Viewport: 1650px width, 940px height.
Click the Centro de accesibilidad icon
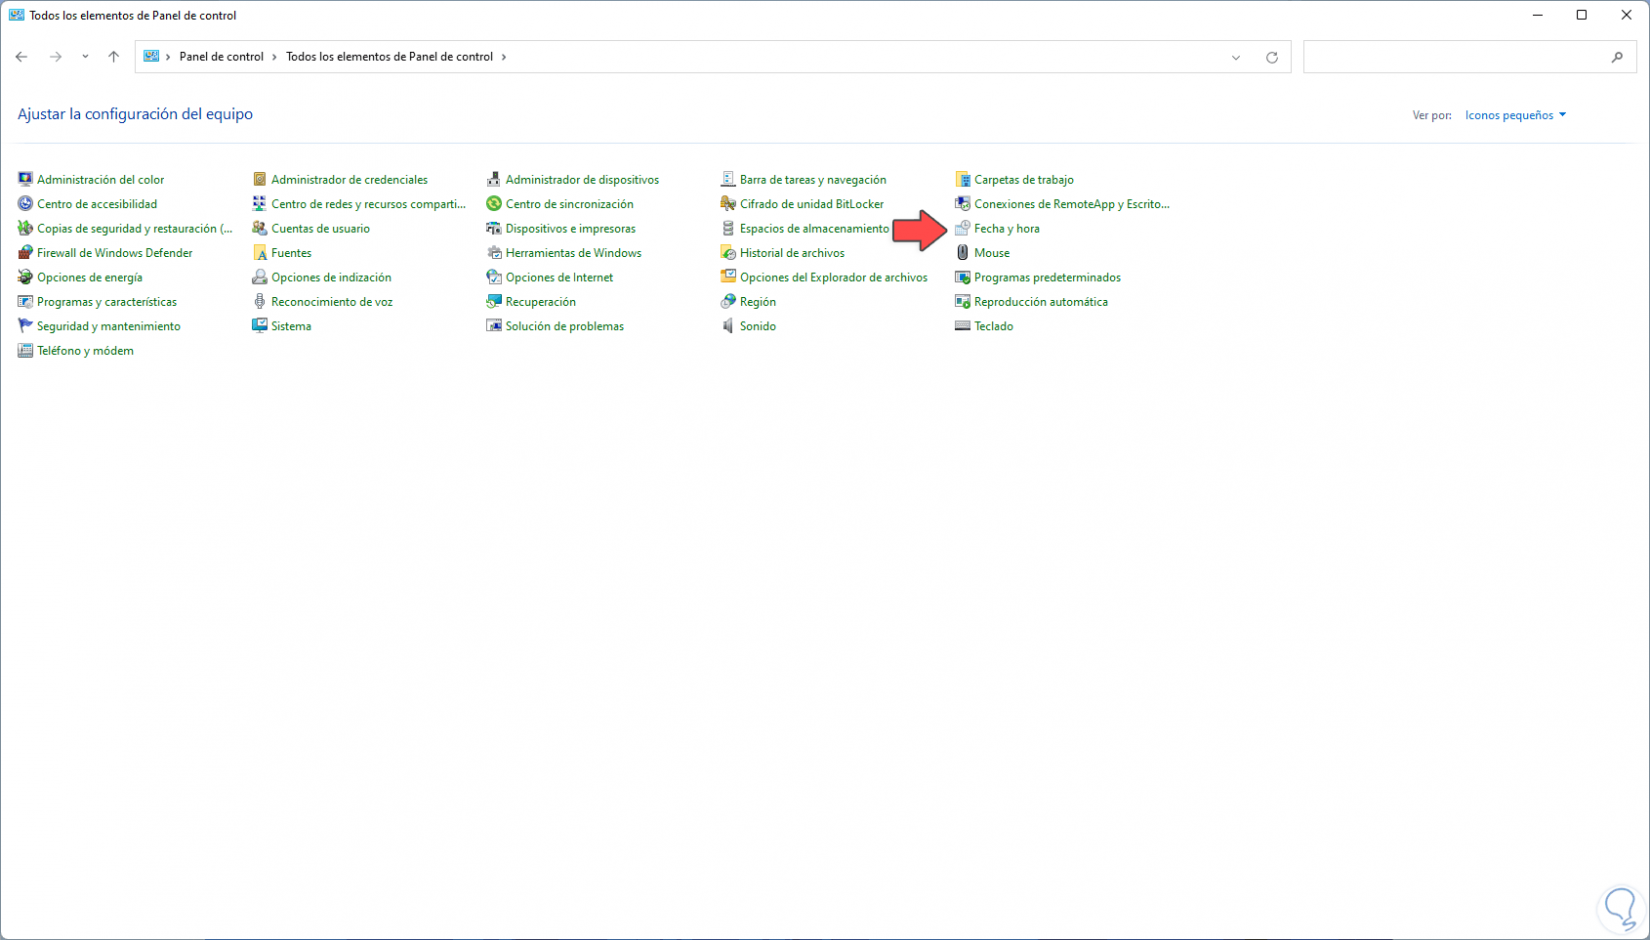(25, 204)
